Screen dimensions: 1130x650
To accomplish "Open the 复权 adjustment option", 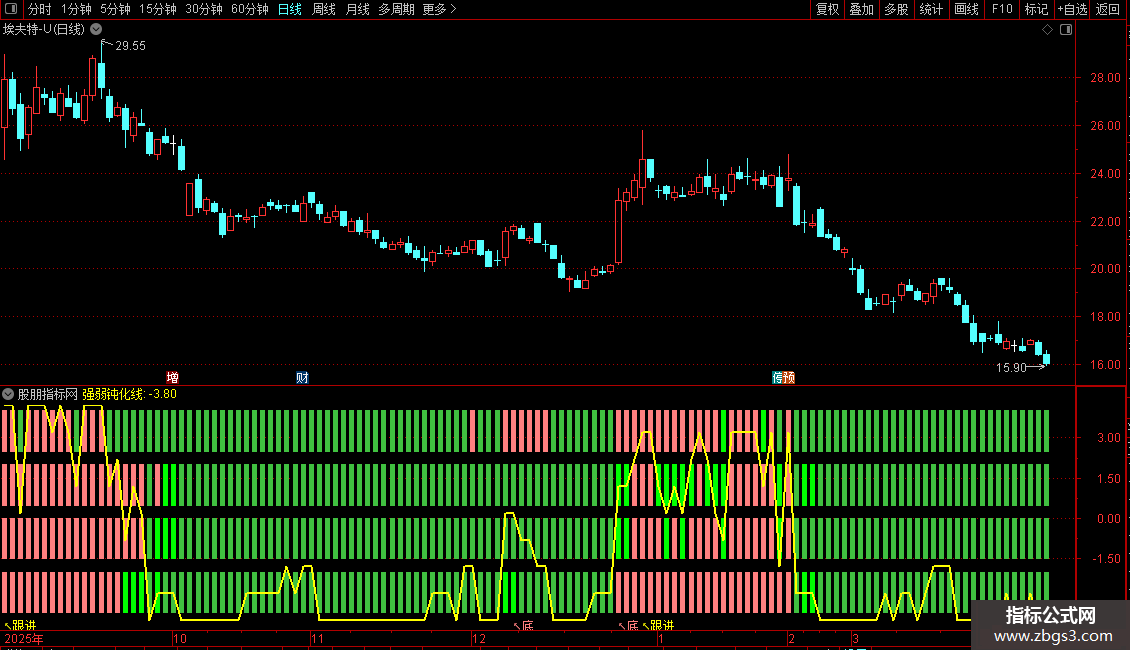I will 827,9.
